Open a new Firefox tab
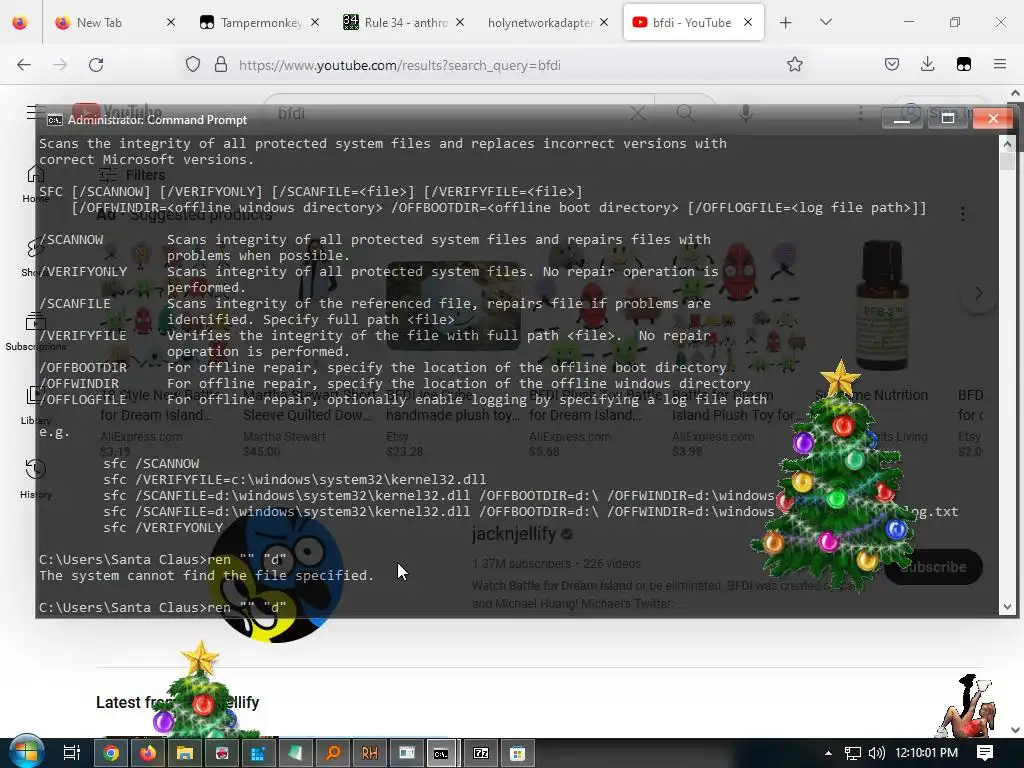The image size is (1024, 768). [786, 23]
